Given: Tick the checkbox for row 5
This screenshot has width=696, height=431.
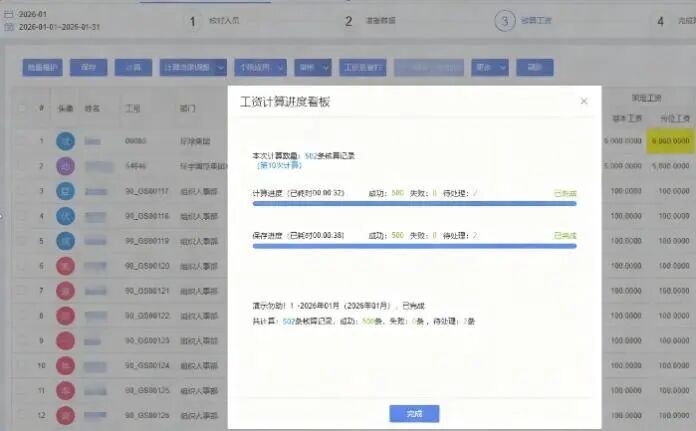Looking at the screenshot, I should [21, 241].
